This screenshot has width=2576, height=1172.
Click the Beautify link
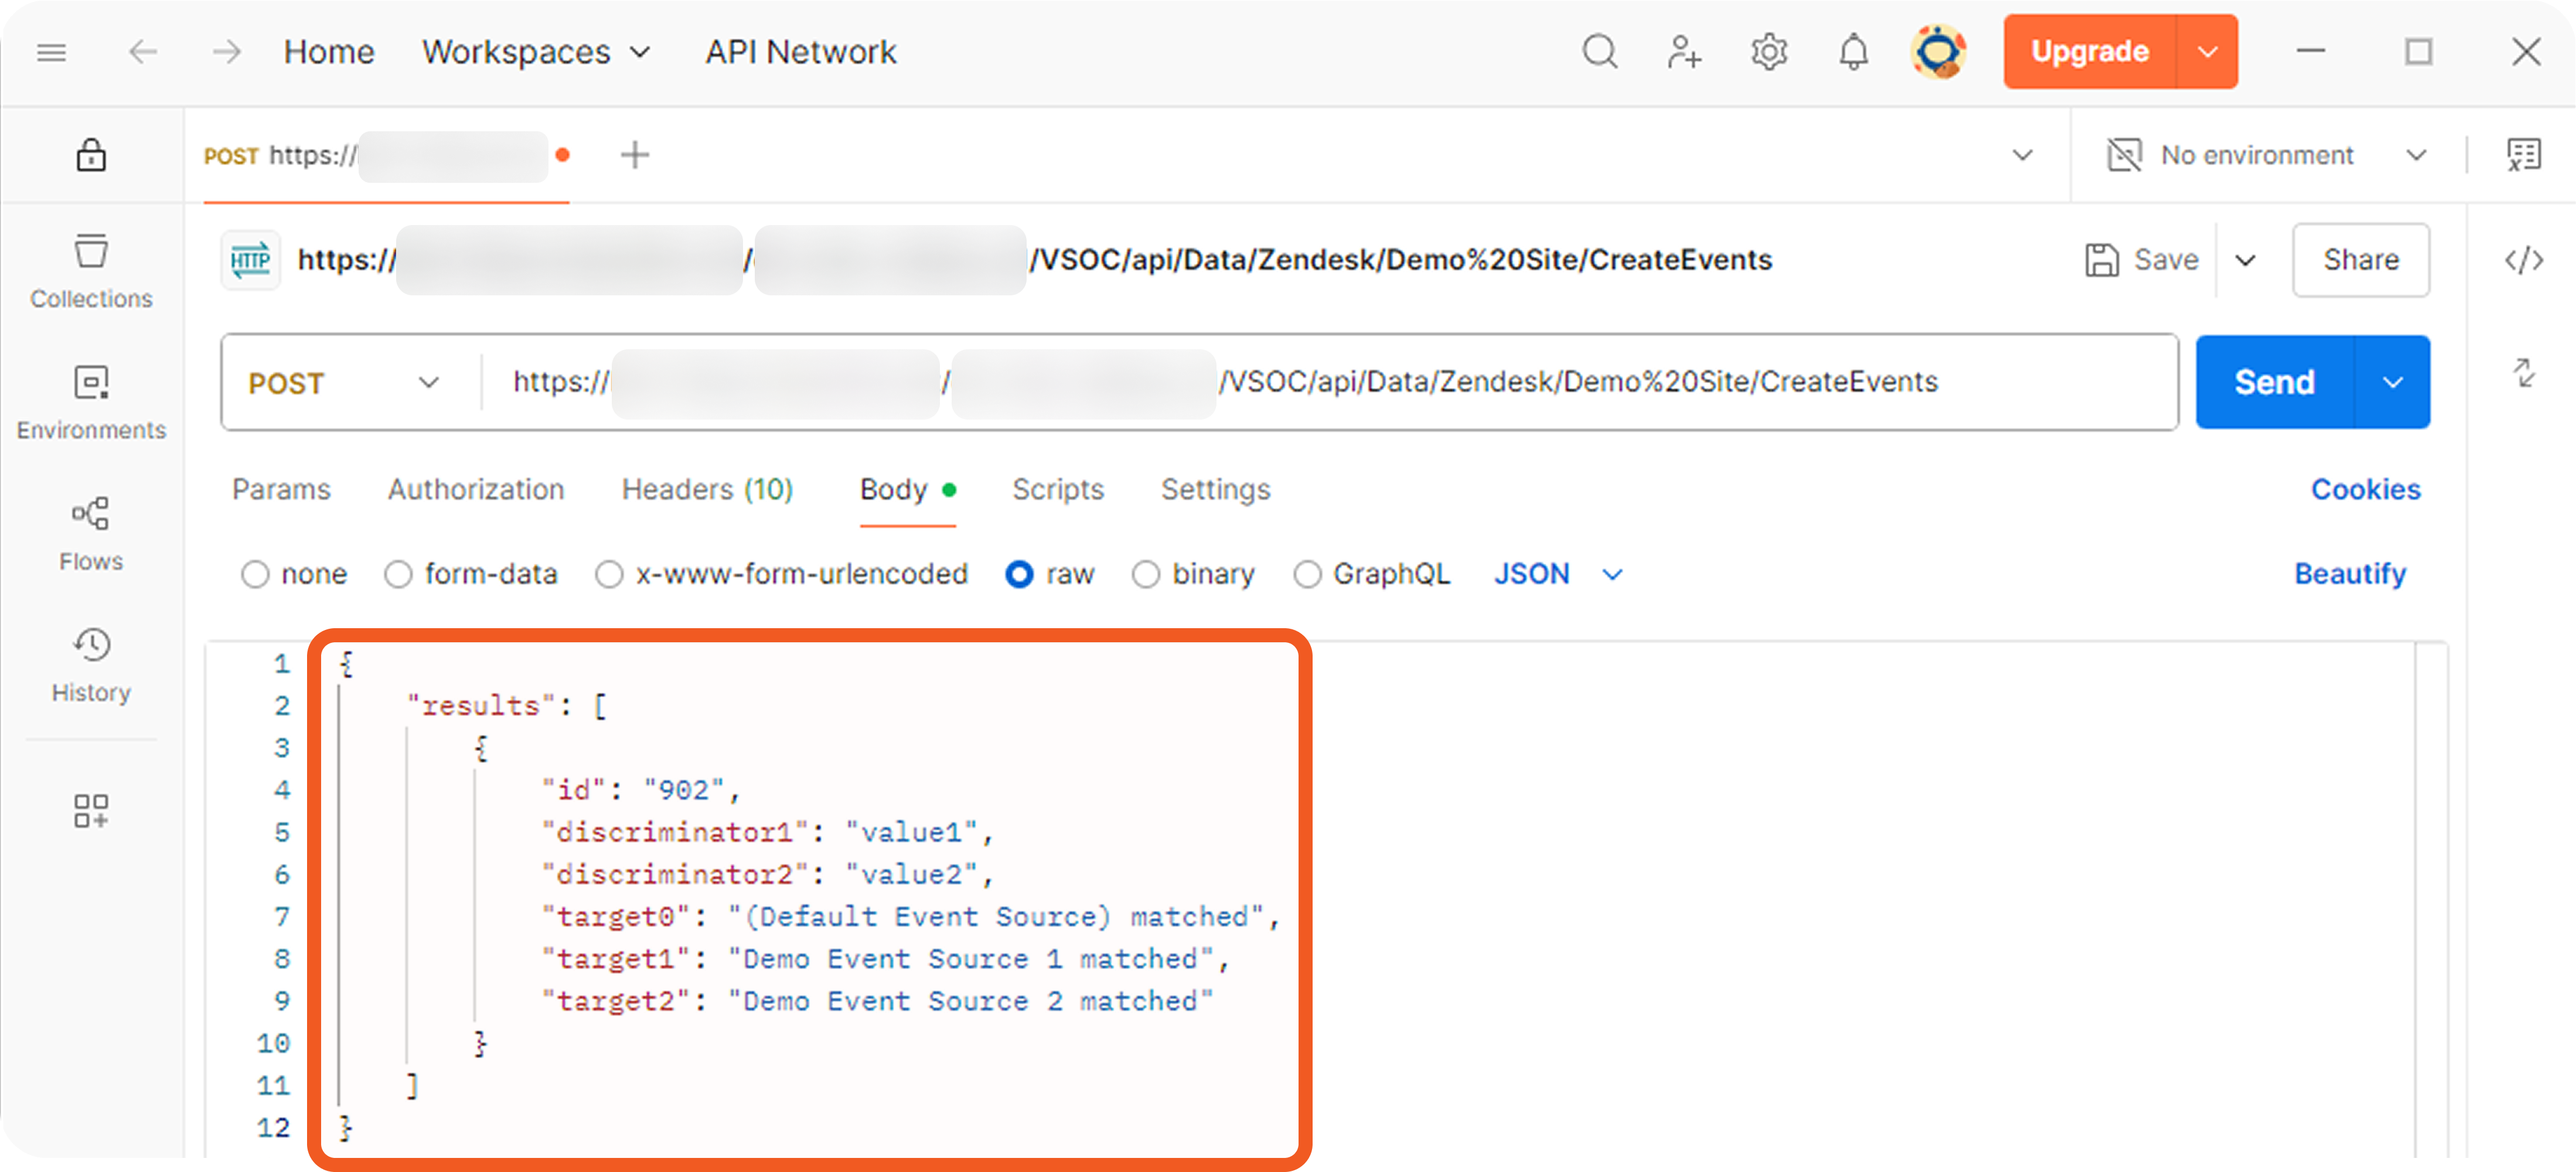pyautogui.click(x=2349, y=574)
